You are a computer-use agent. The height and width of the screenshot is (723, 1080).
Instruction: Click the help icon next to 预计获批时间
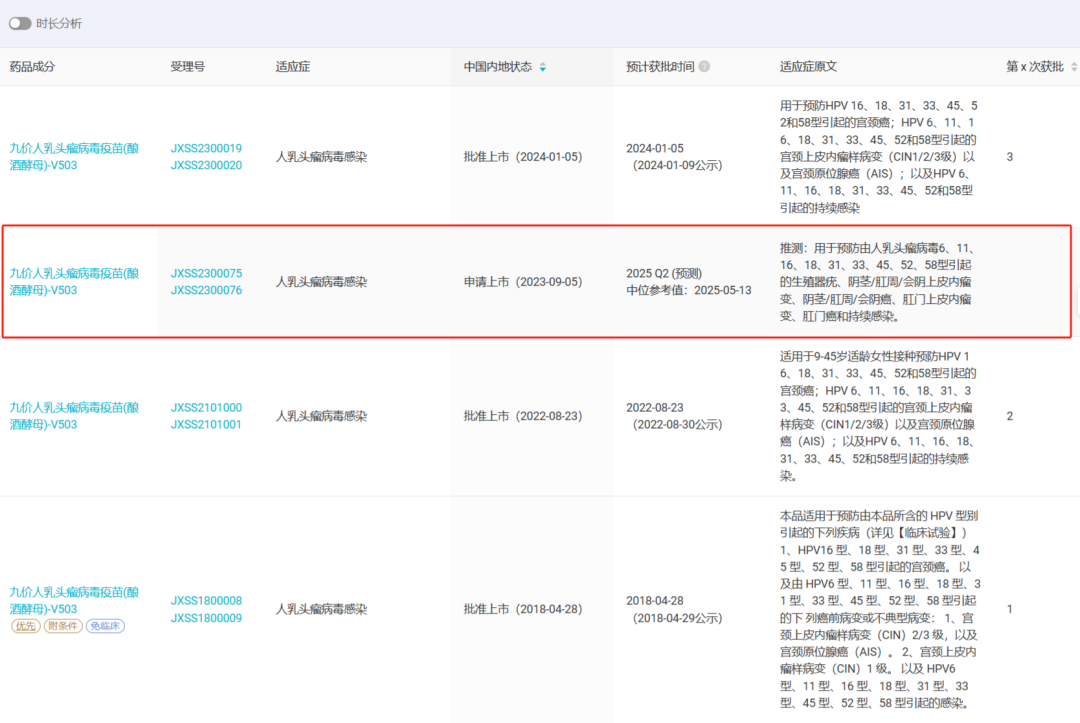pyautogui.click(x=705, y=67)
